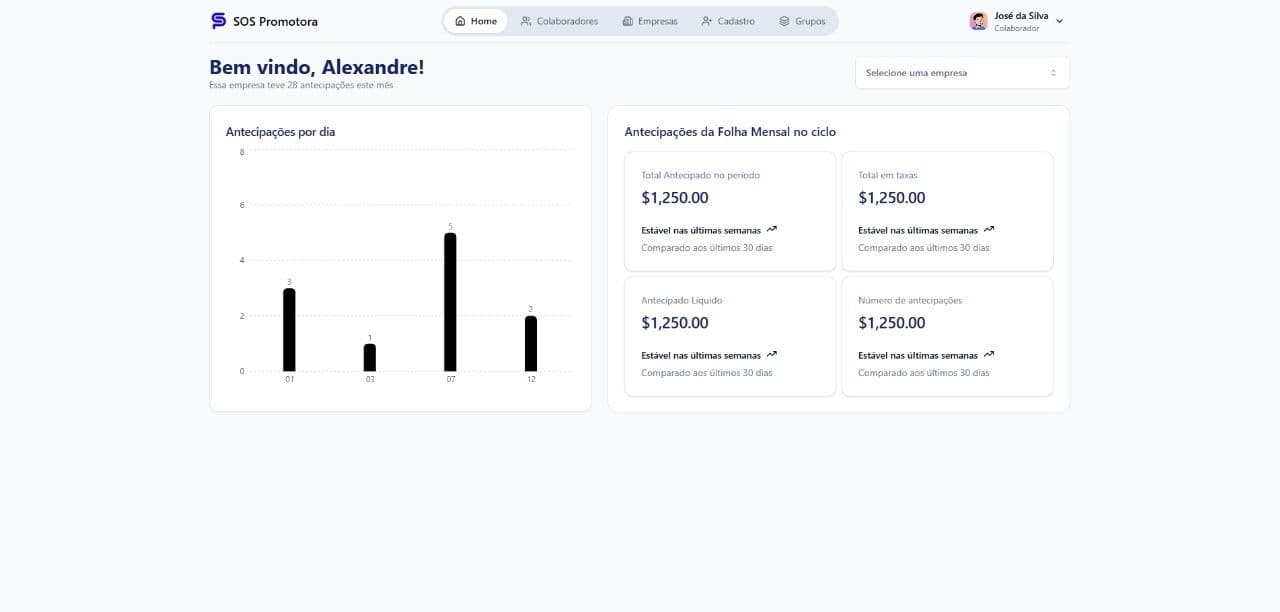
Task: Open the Empresas tab
Action: click(649, 21)
